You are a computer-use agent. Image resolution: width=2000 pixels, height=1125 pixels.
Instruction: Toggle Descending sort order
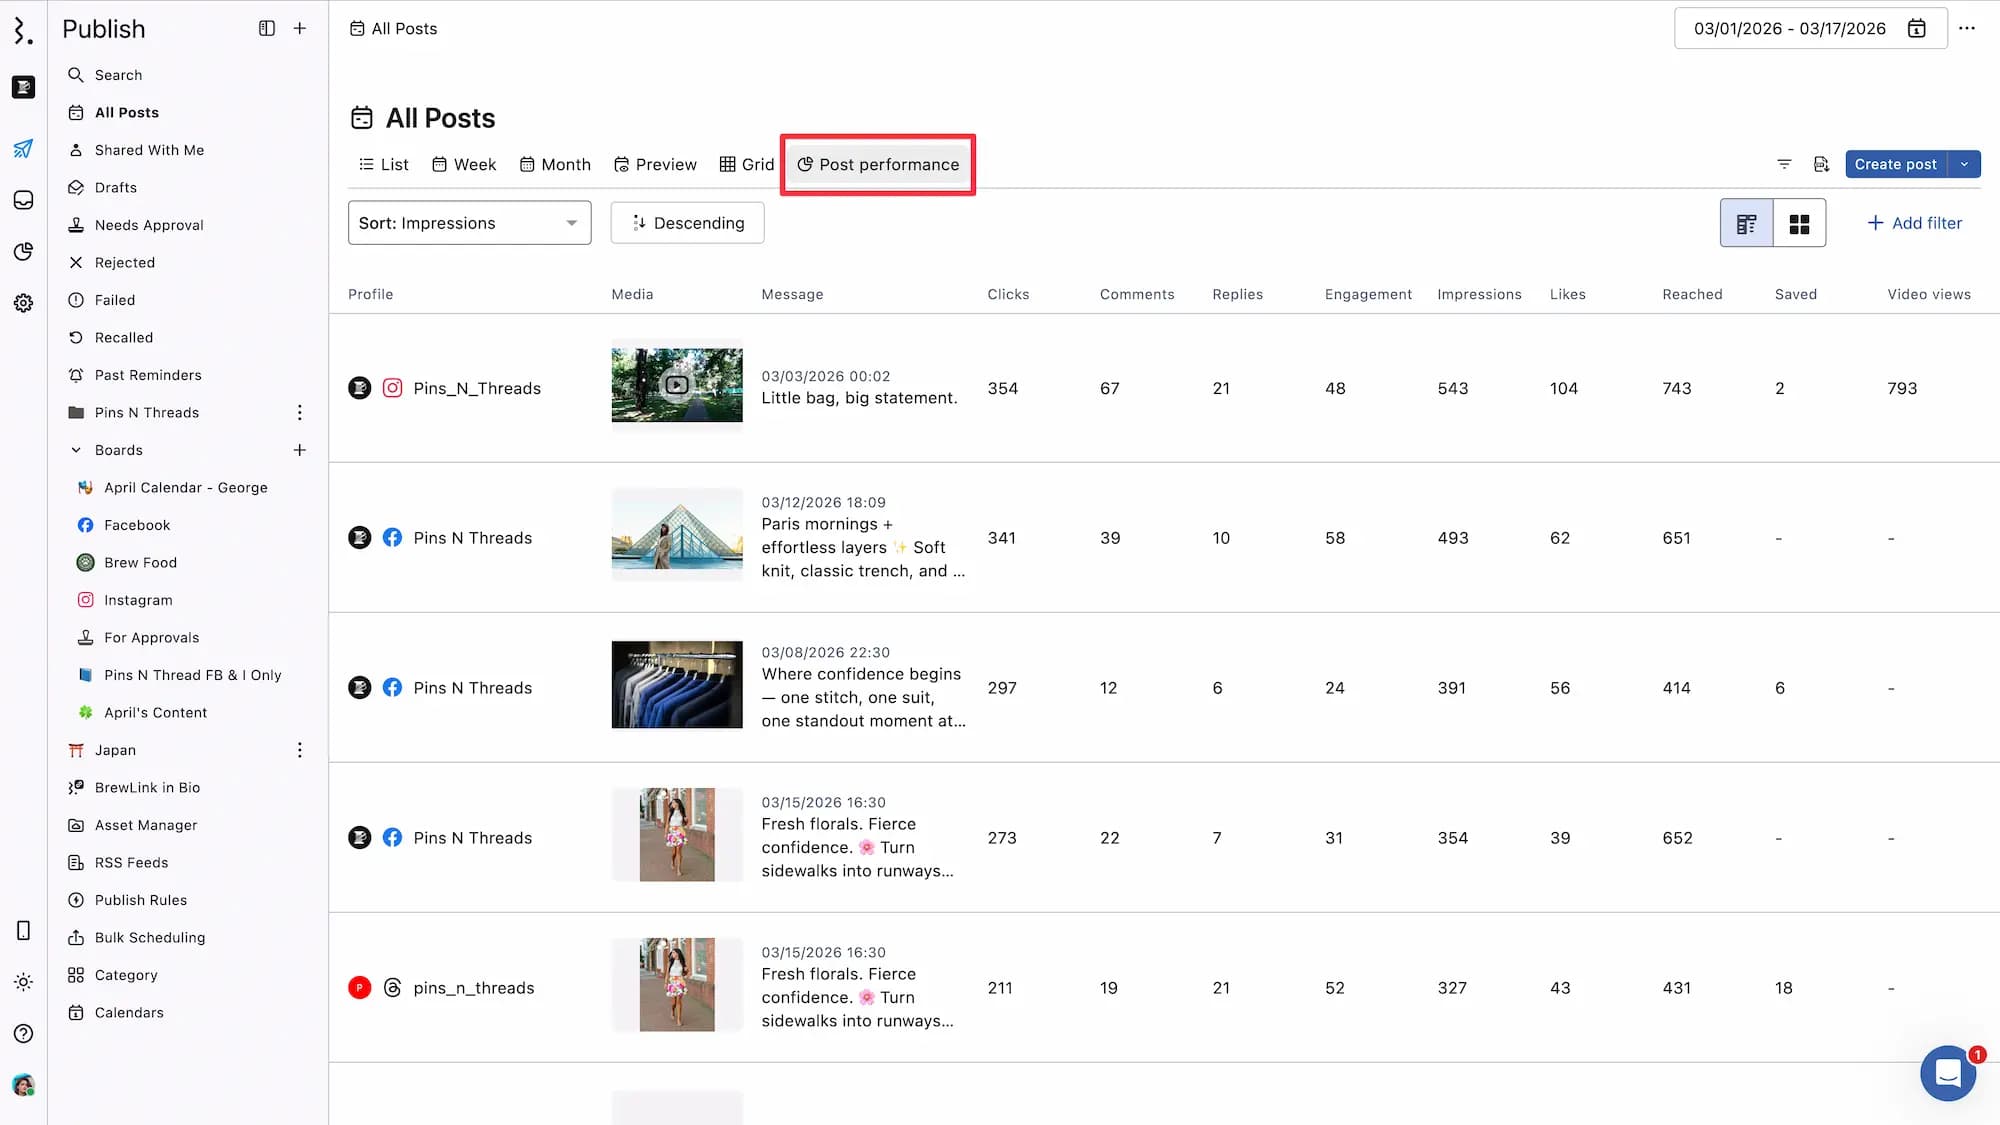687,223
